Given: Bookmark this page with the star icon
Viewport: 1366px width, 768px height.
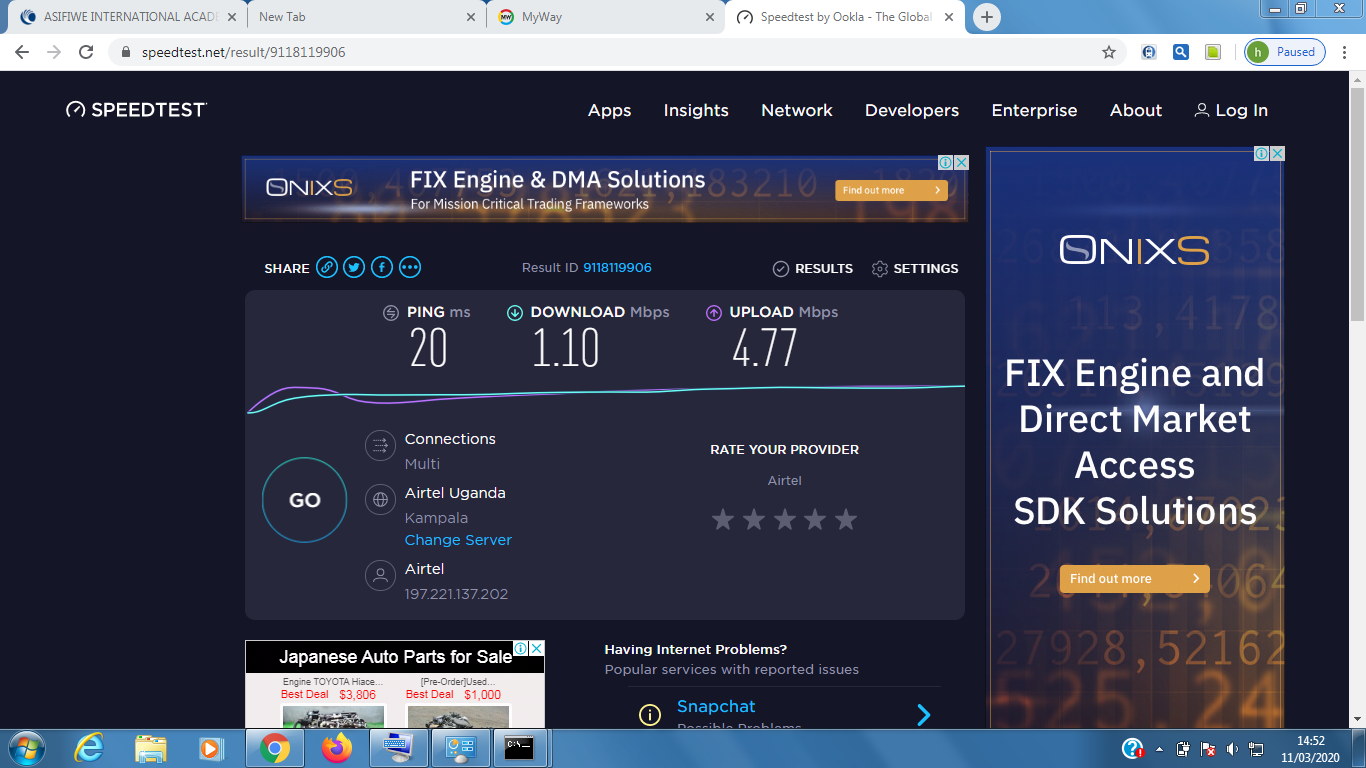Looking at the screenshot, I should click(x=1109, y=52).
